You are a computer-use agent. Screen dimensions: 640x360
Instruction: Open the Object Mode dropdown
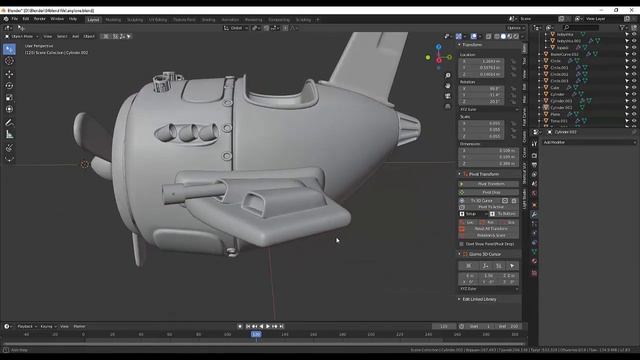21,36
